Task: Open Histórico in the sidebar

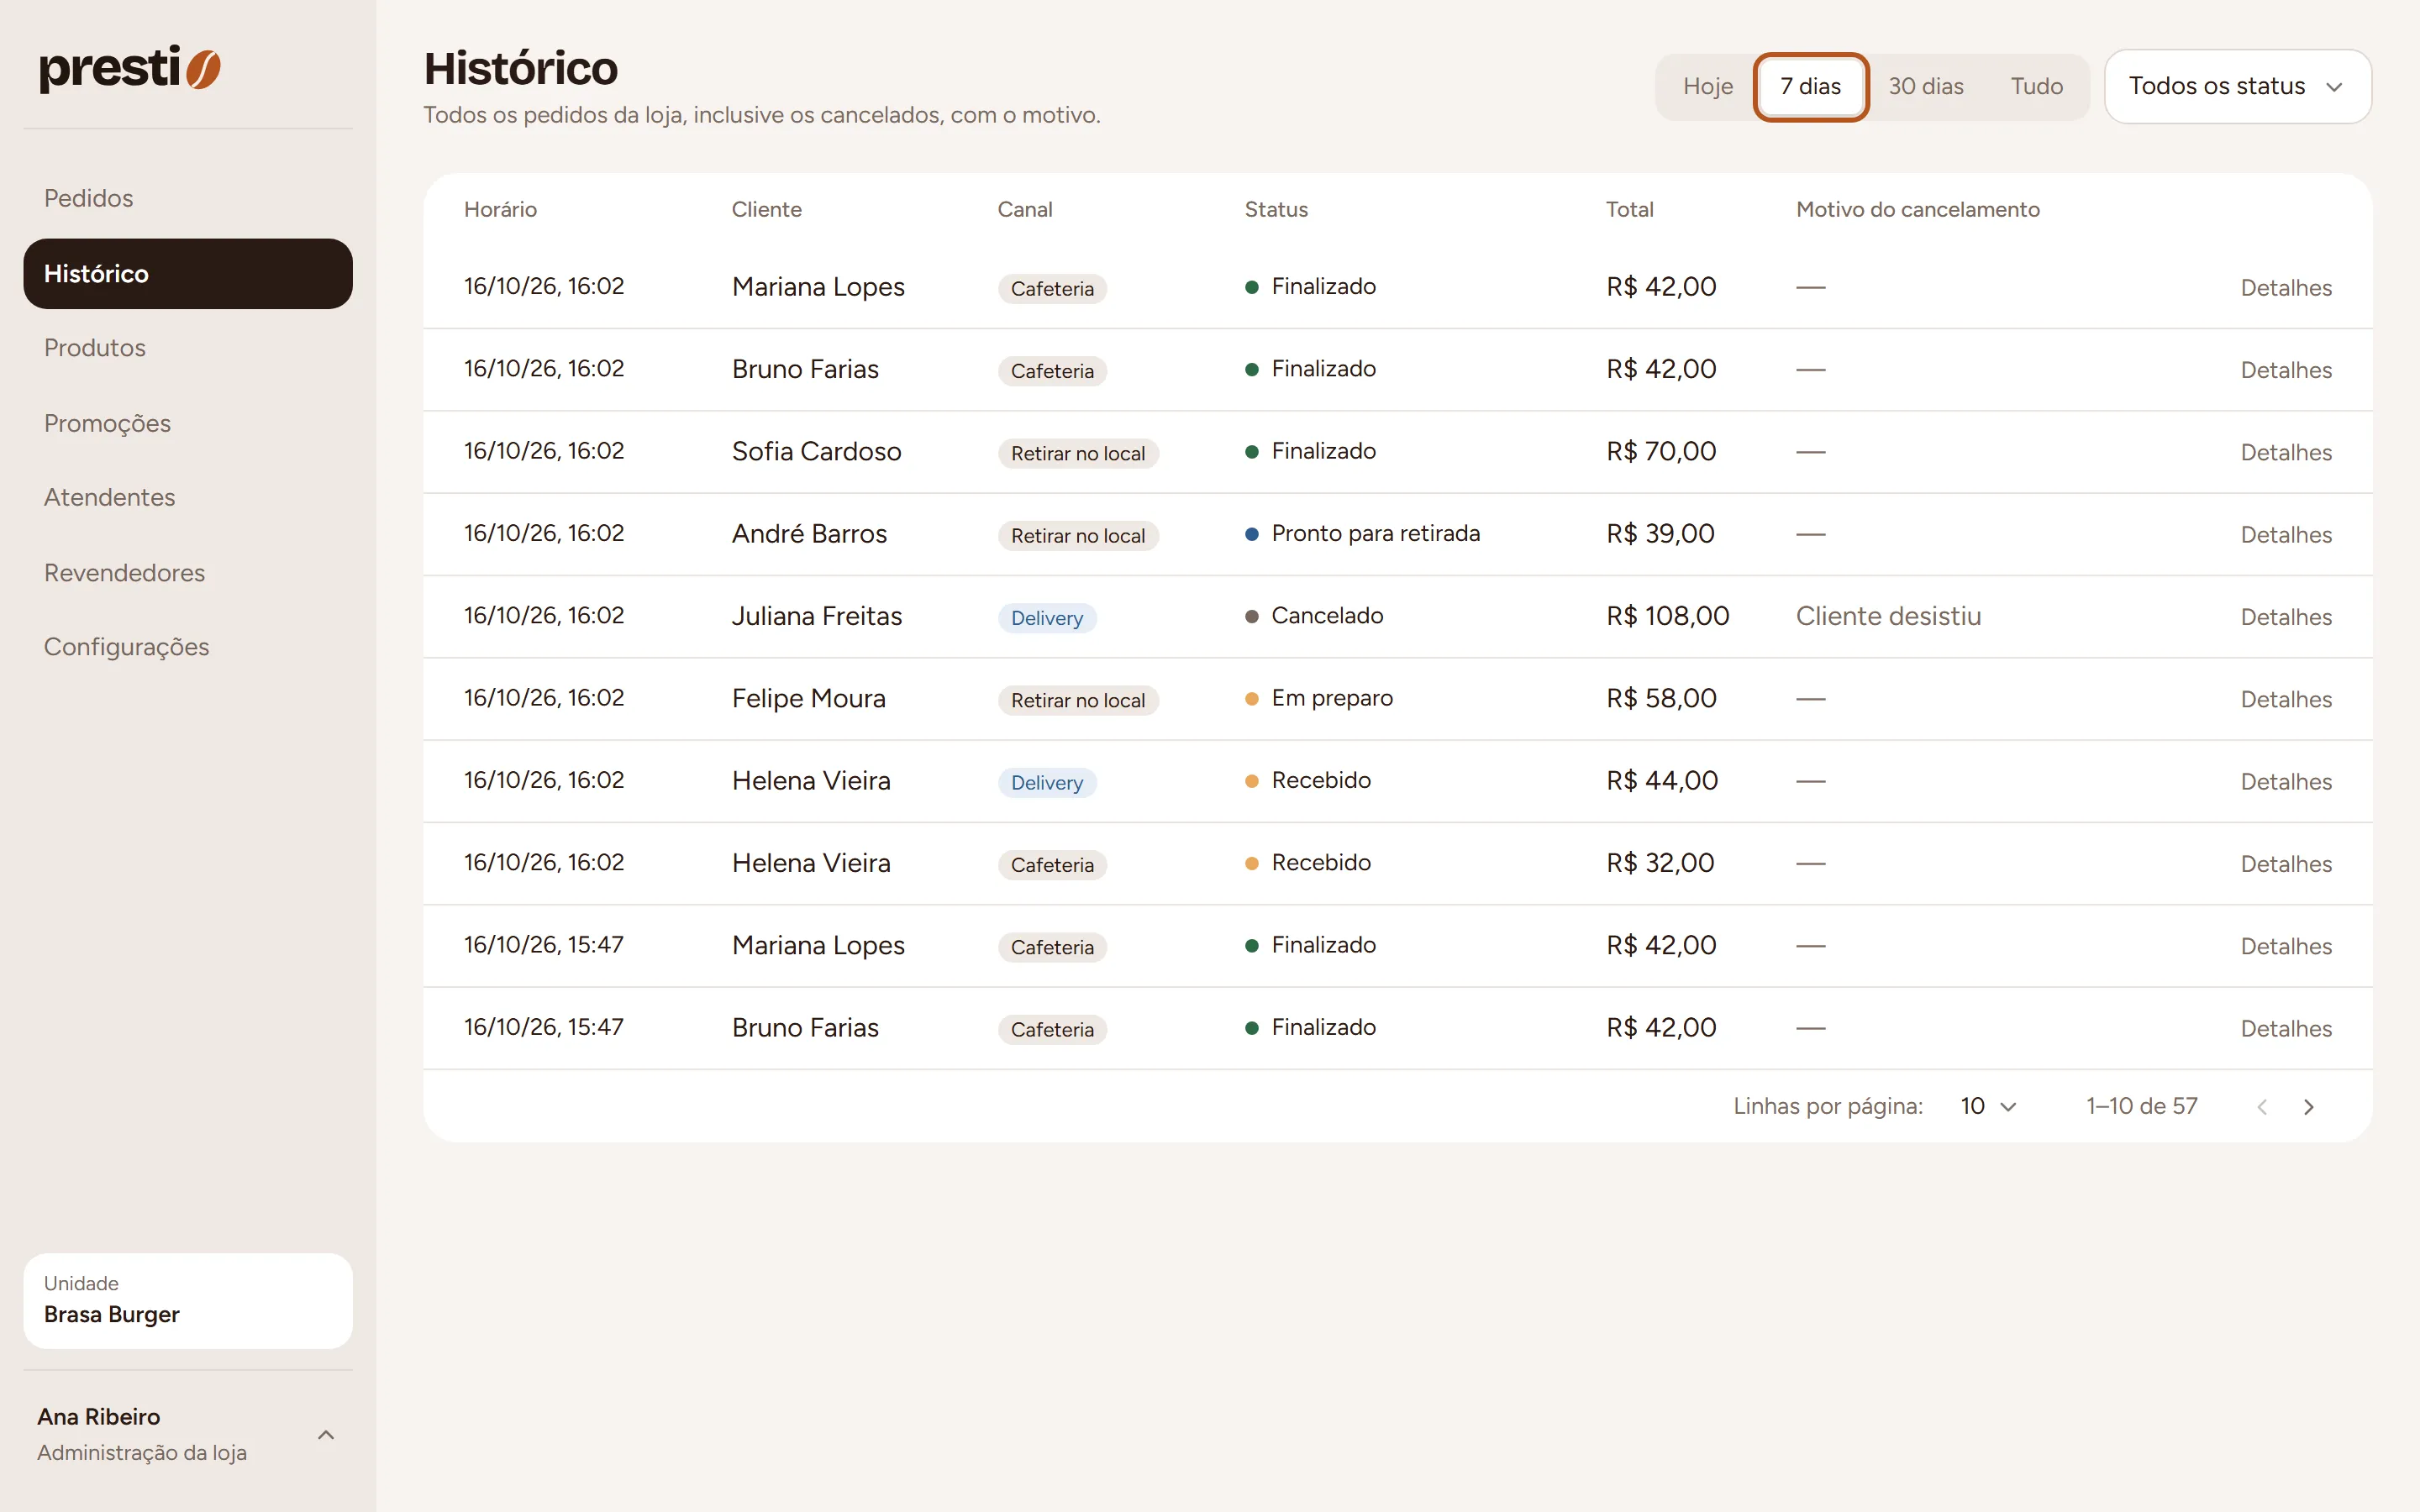Action: point(188,273)
